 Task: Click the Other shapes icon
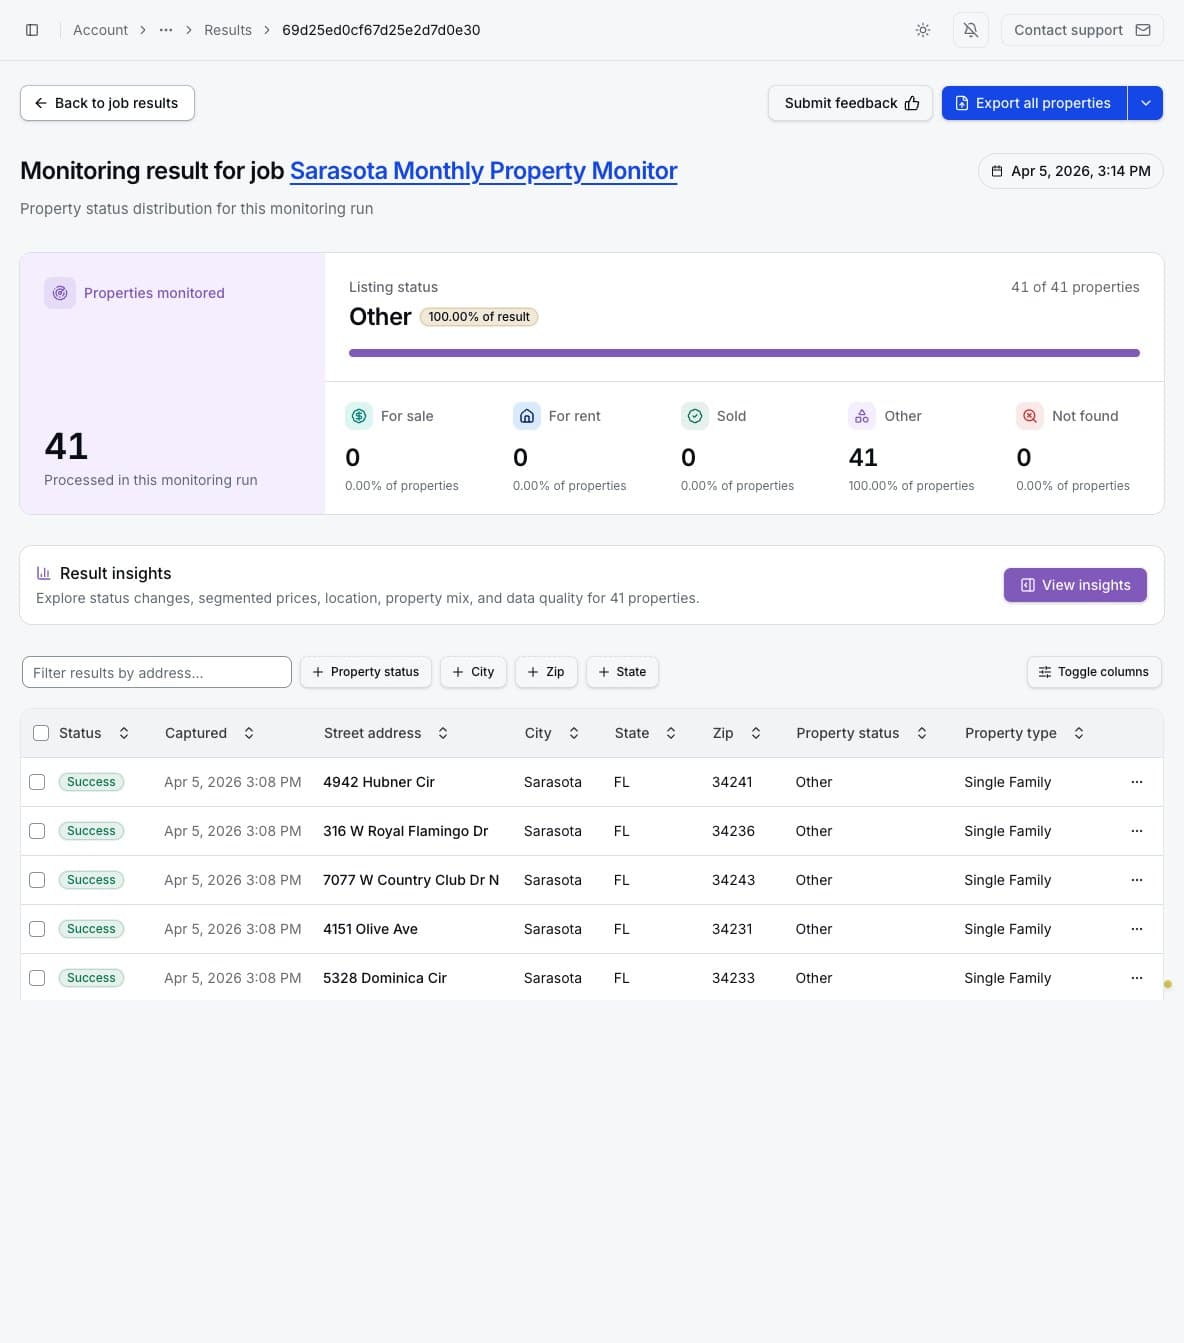862,416
